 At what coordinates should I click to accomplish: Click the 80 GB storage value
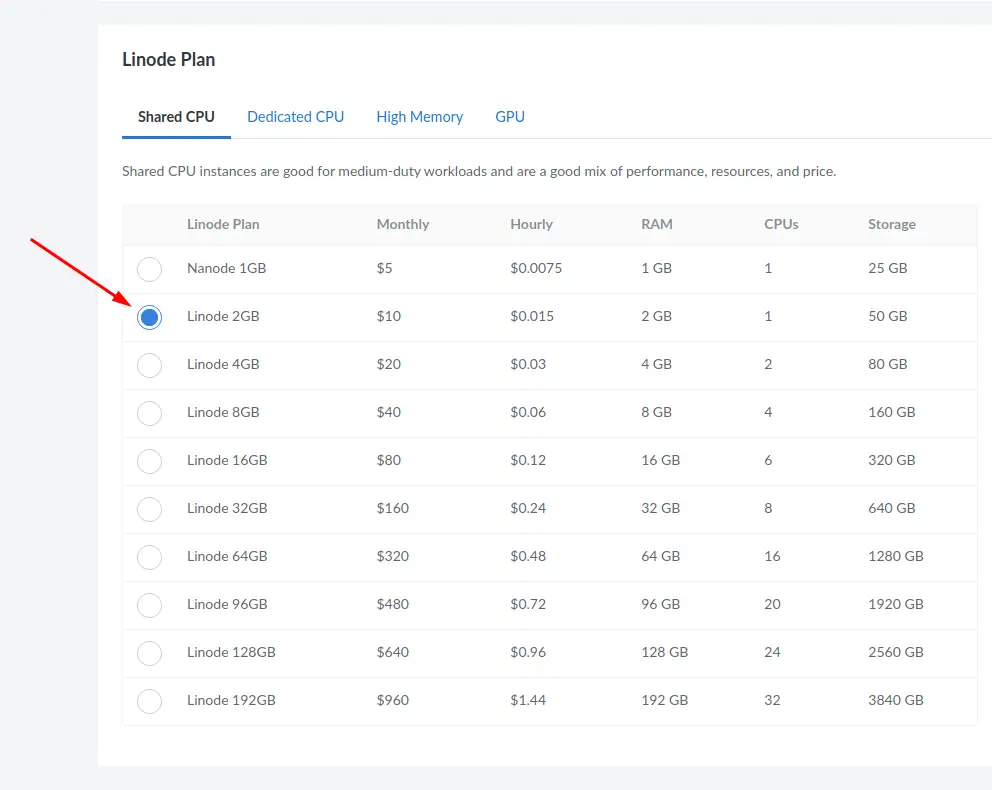[888, 364]
